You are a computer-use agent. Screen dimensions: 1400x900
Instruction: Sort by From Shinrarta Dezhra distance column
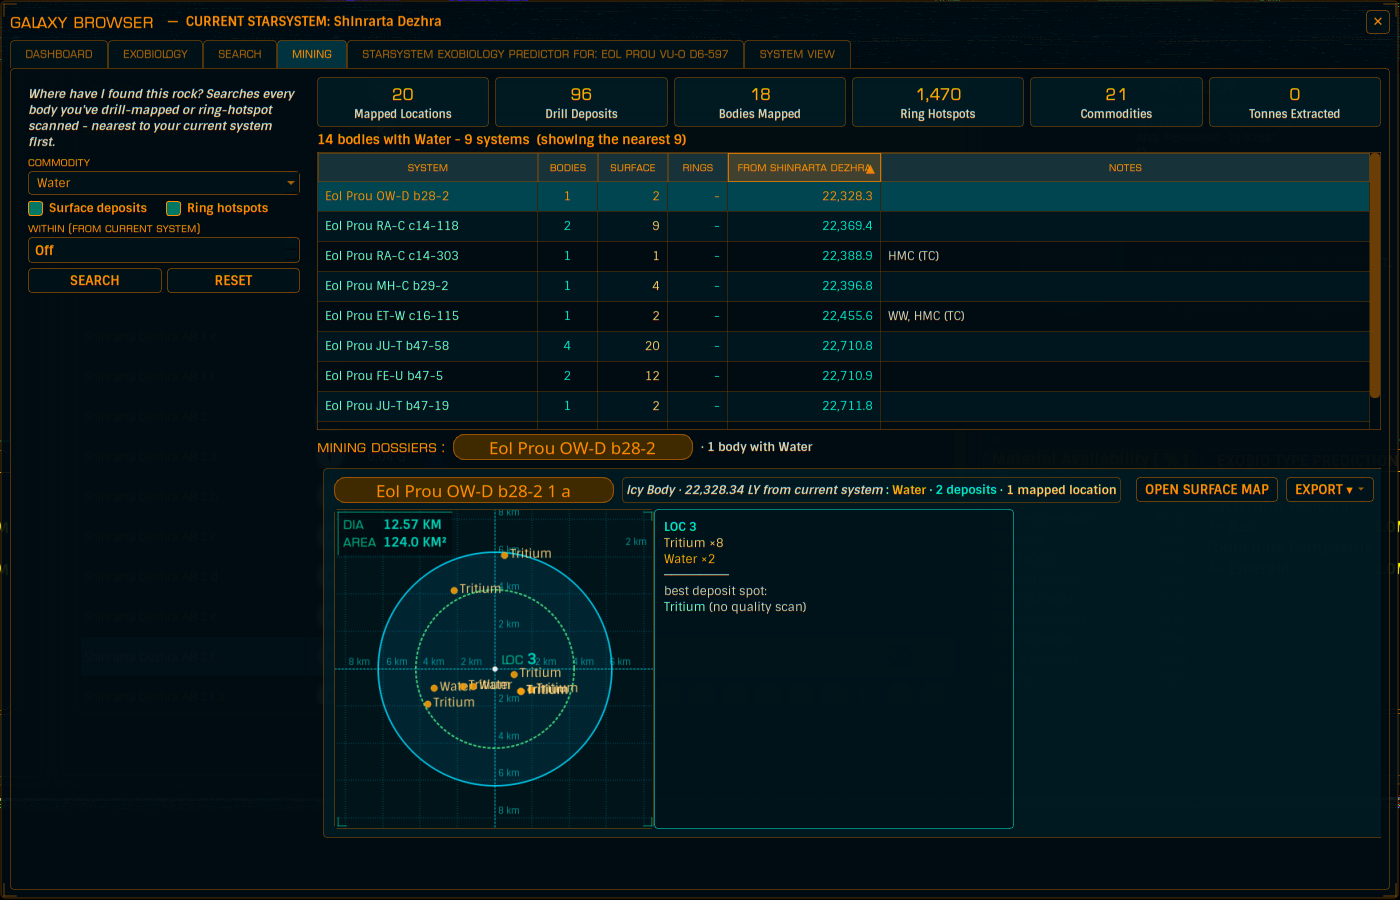804,168
